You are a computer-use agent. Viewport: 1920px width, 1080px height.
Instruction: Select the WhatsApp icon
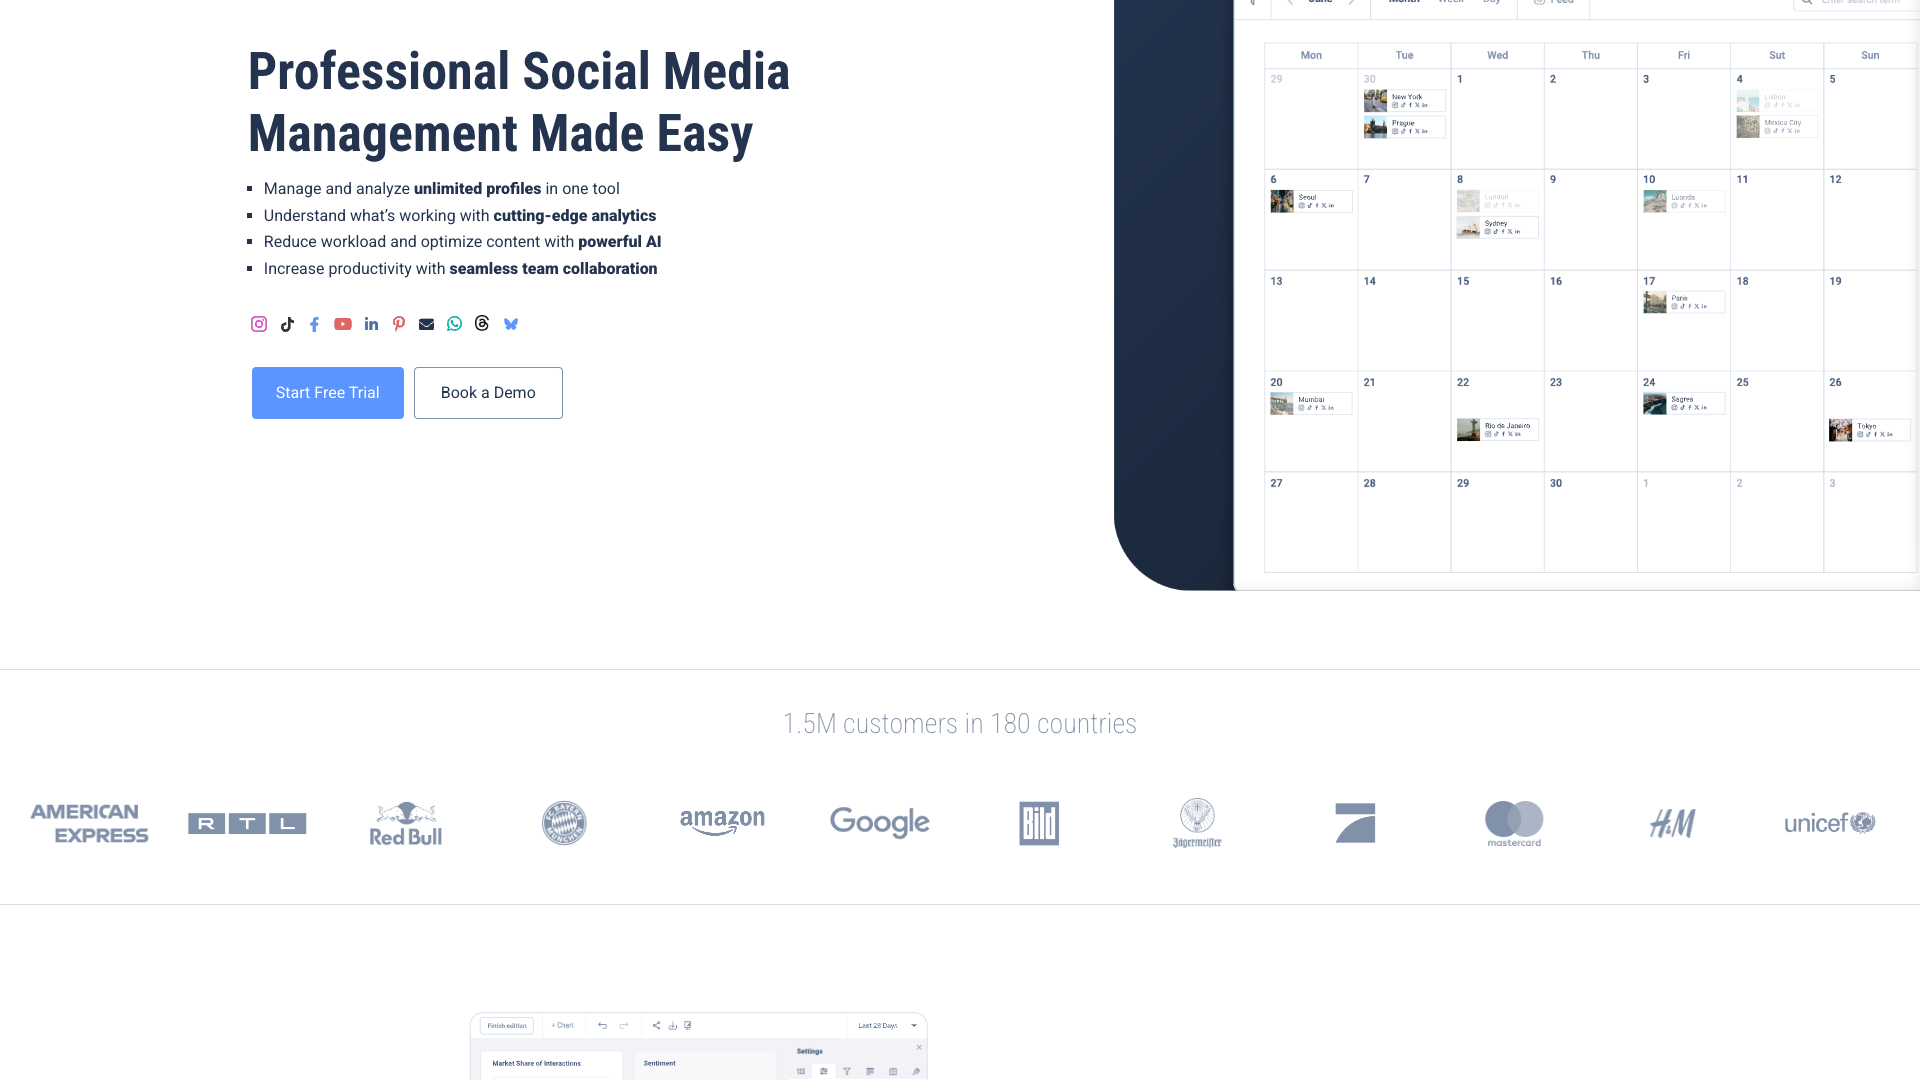click(x=454, y=323)
